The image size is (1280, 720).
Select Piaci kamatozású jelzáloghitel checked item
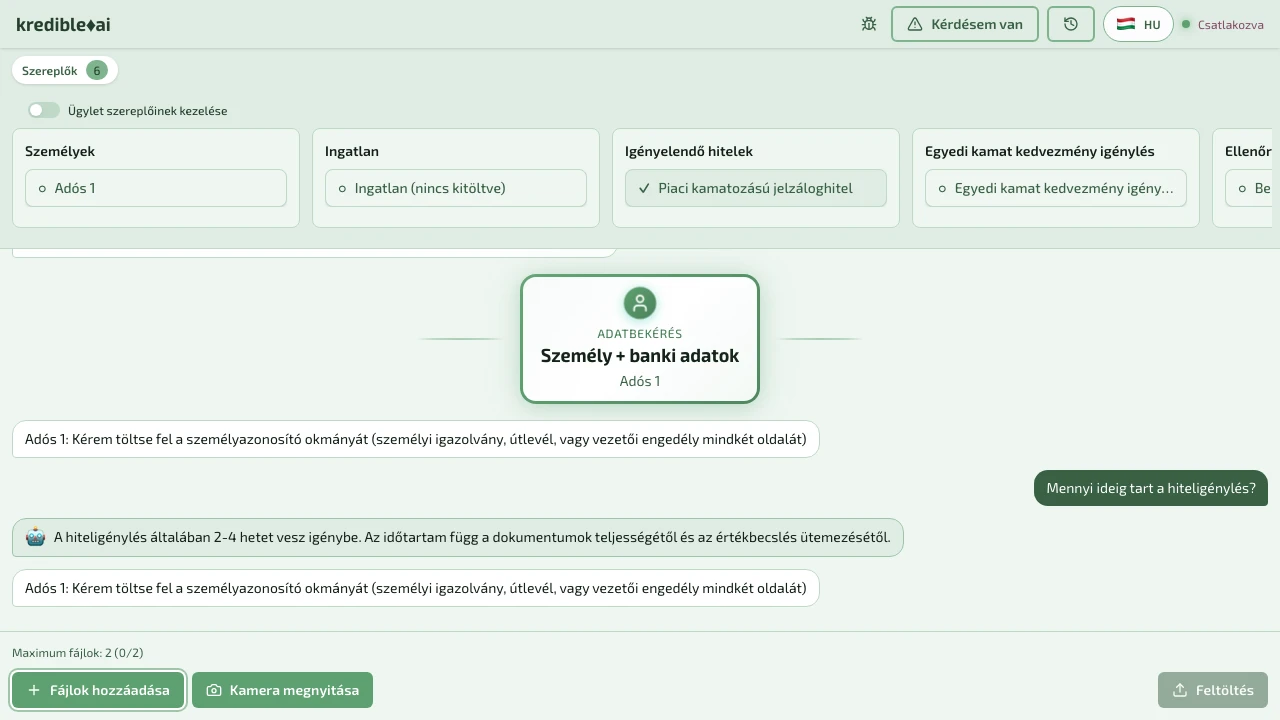(x=756, y=188)
